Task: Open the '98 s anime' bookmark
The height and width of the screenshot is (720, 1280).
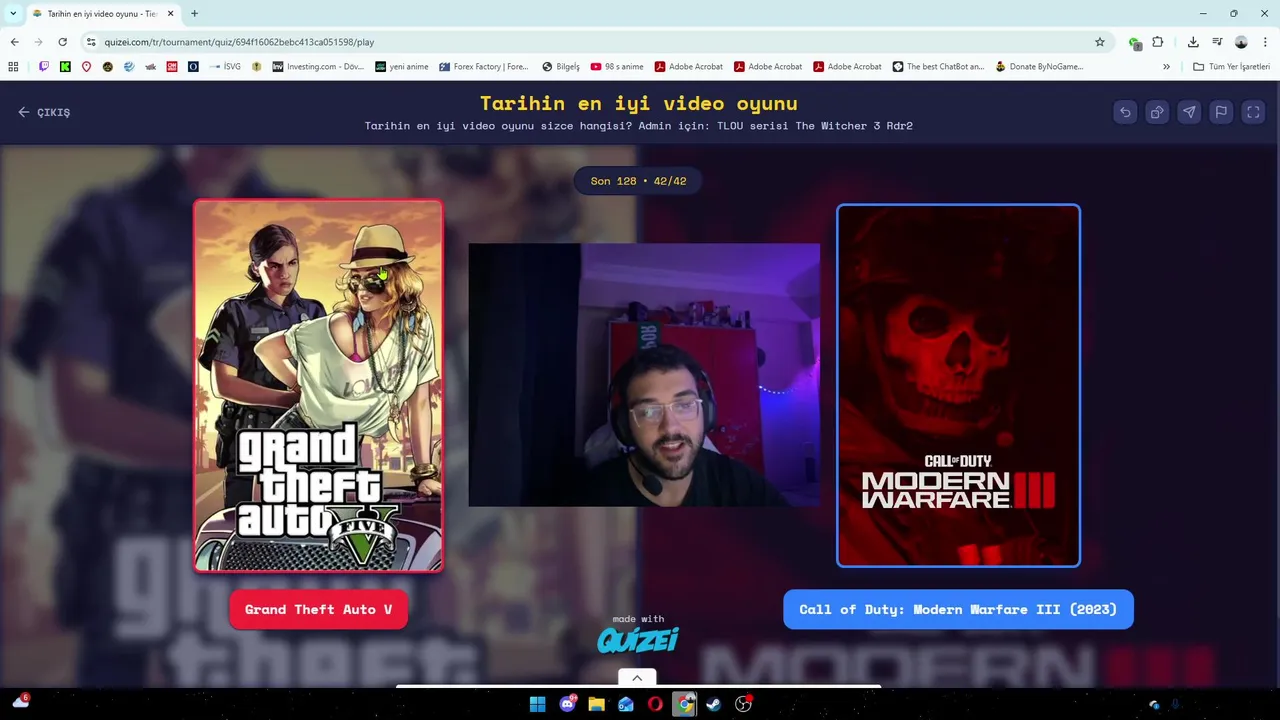Action: point(617,67)
